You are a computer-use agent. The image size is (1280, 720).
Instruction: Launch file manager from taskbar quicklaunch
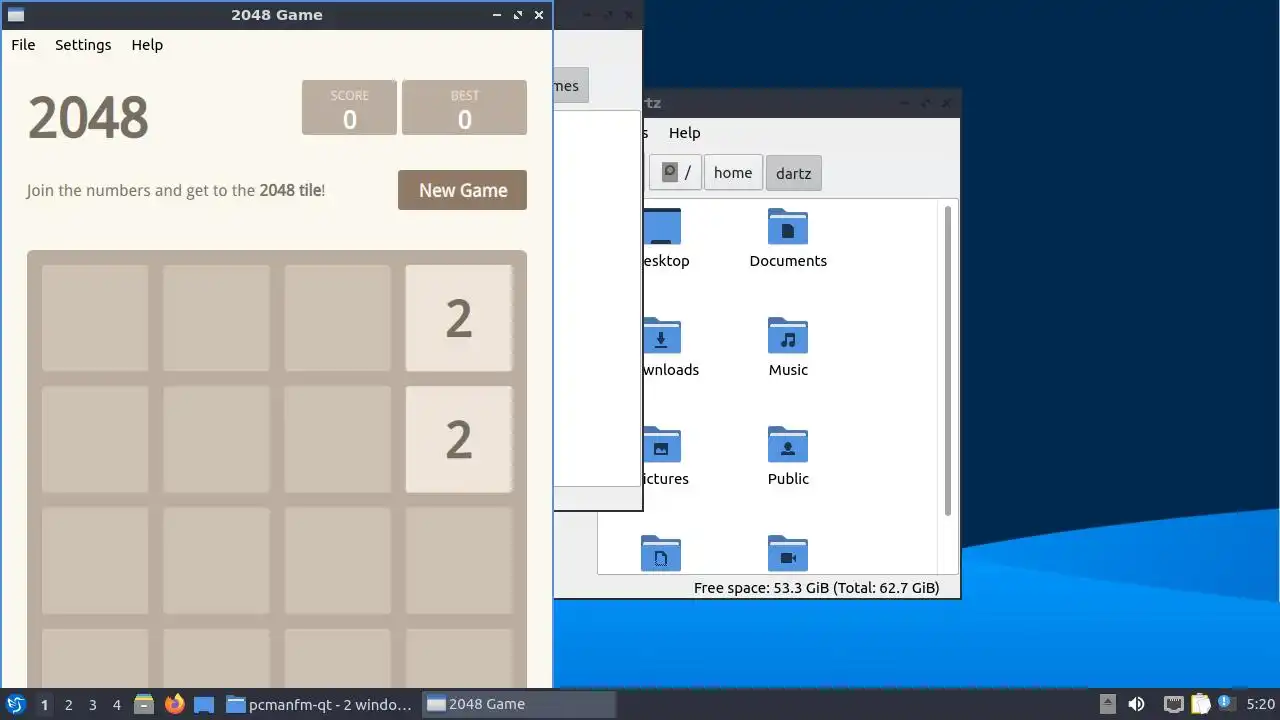tap(144, 704)
